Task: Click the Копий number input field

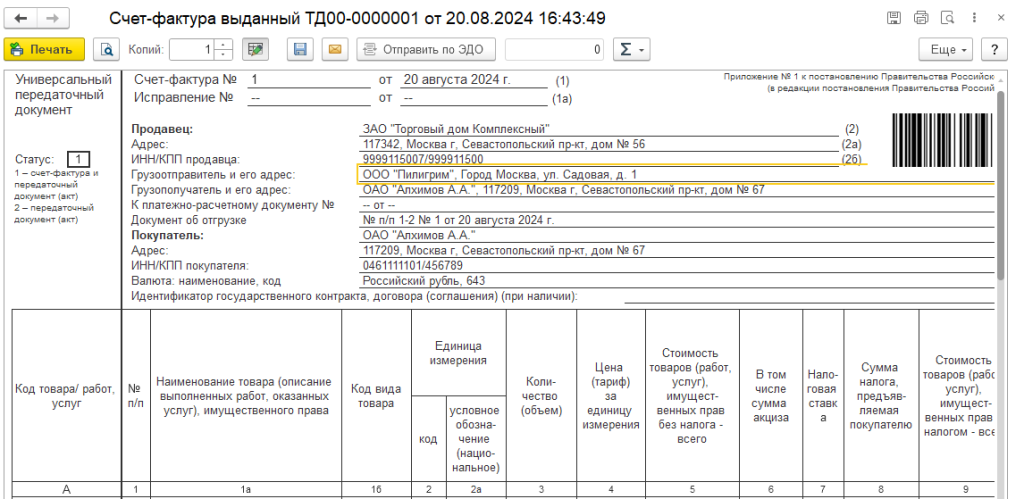Action: point(192,49)
